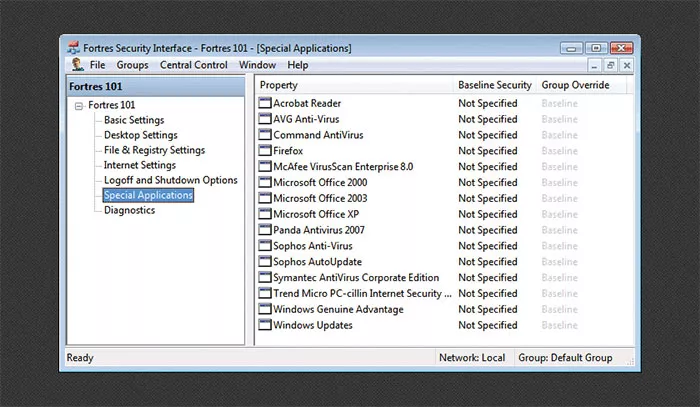Viewport: 700px width, 407px height.
Task: Click the user icon beside File menu
Action: coord(77,65)
